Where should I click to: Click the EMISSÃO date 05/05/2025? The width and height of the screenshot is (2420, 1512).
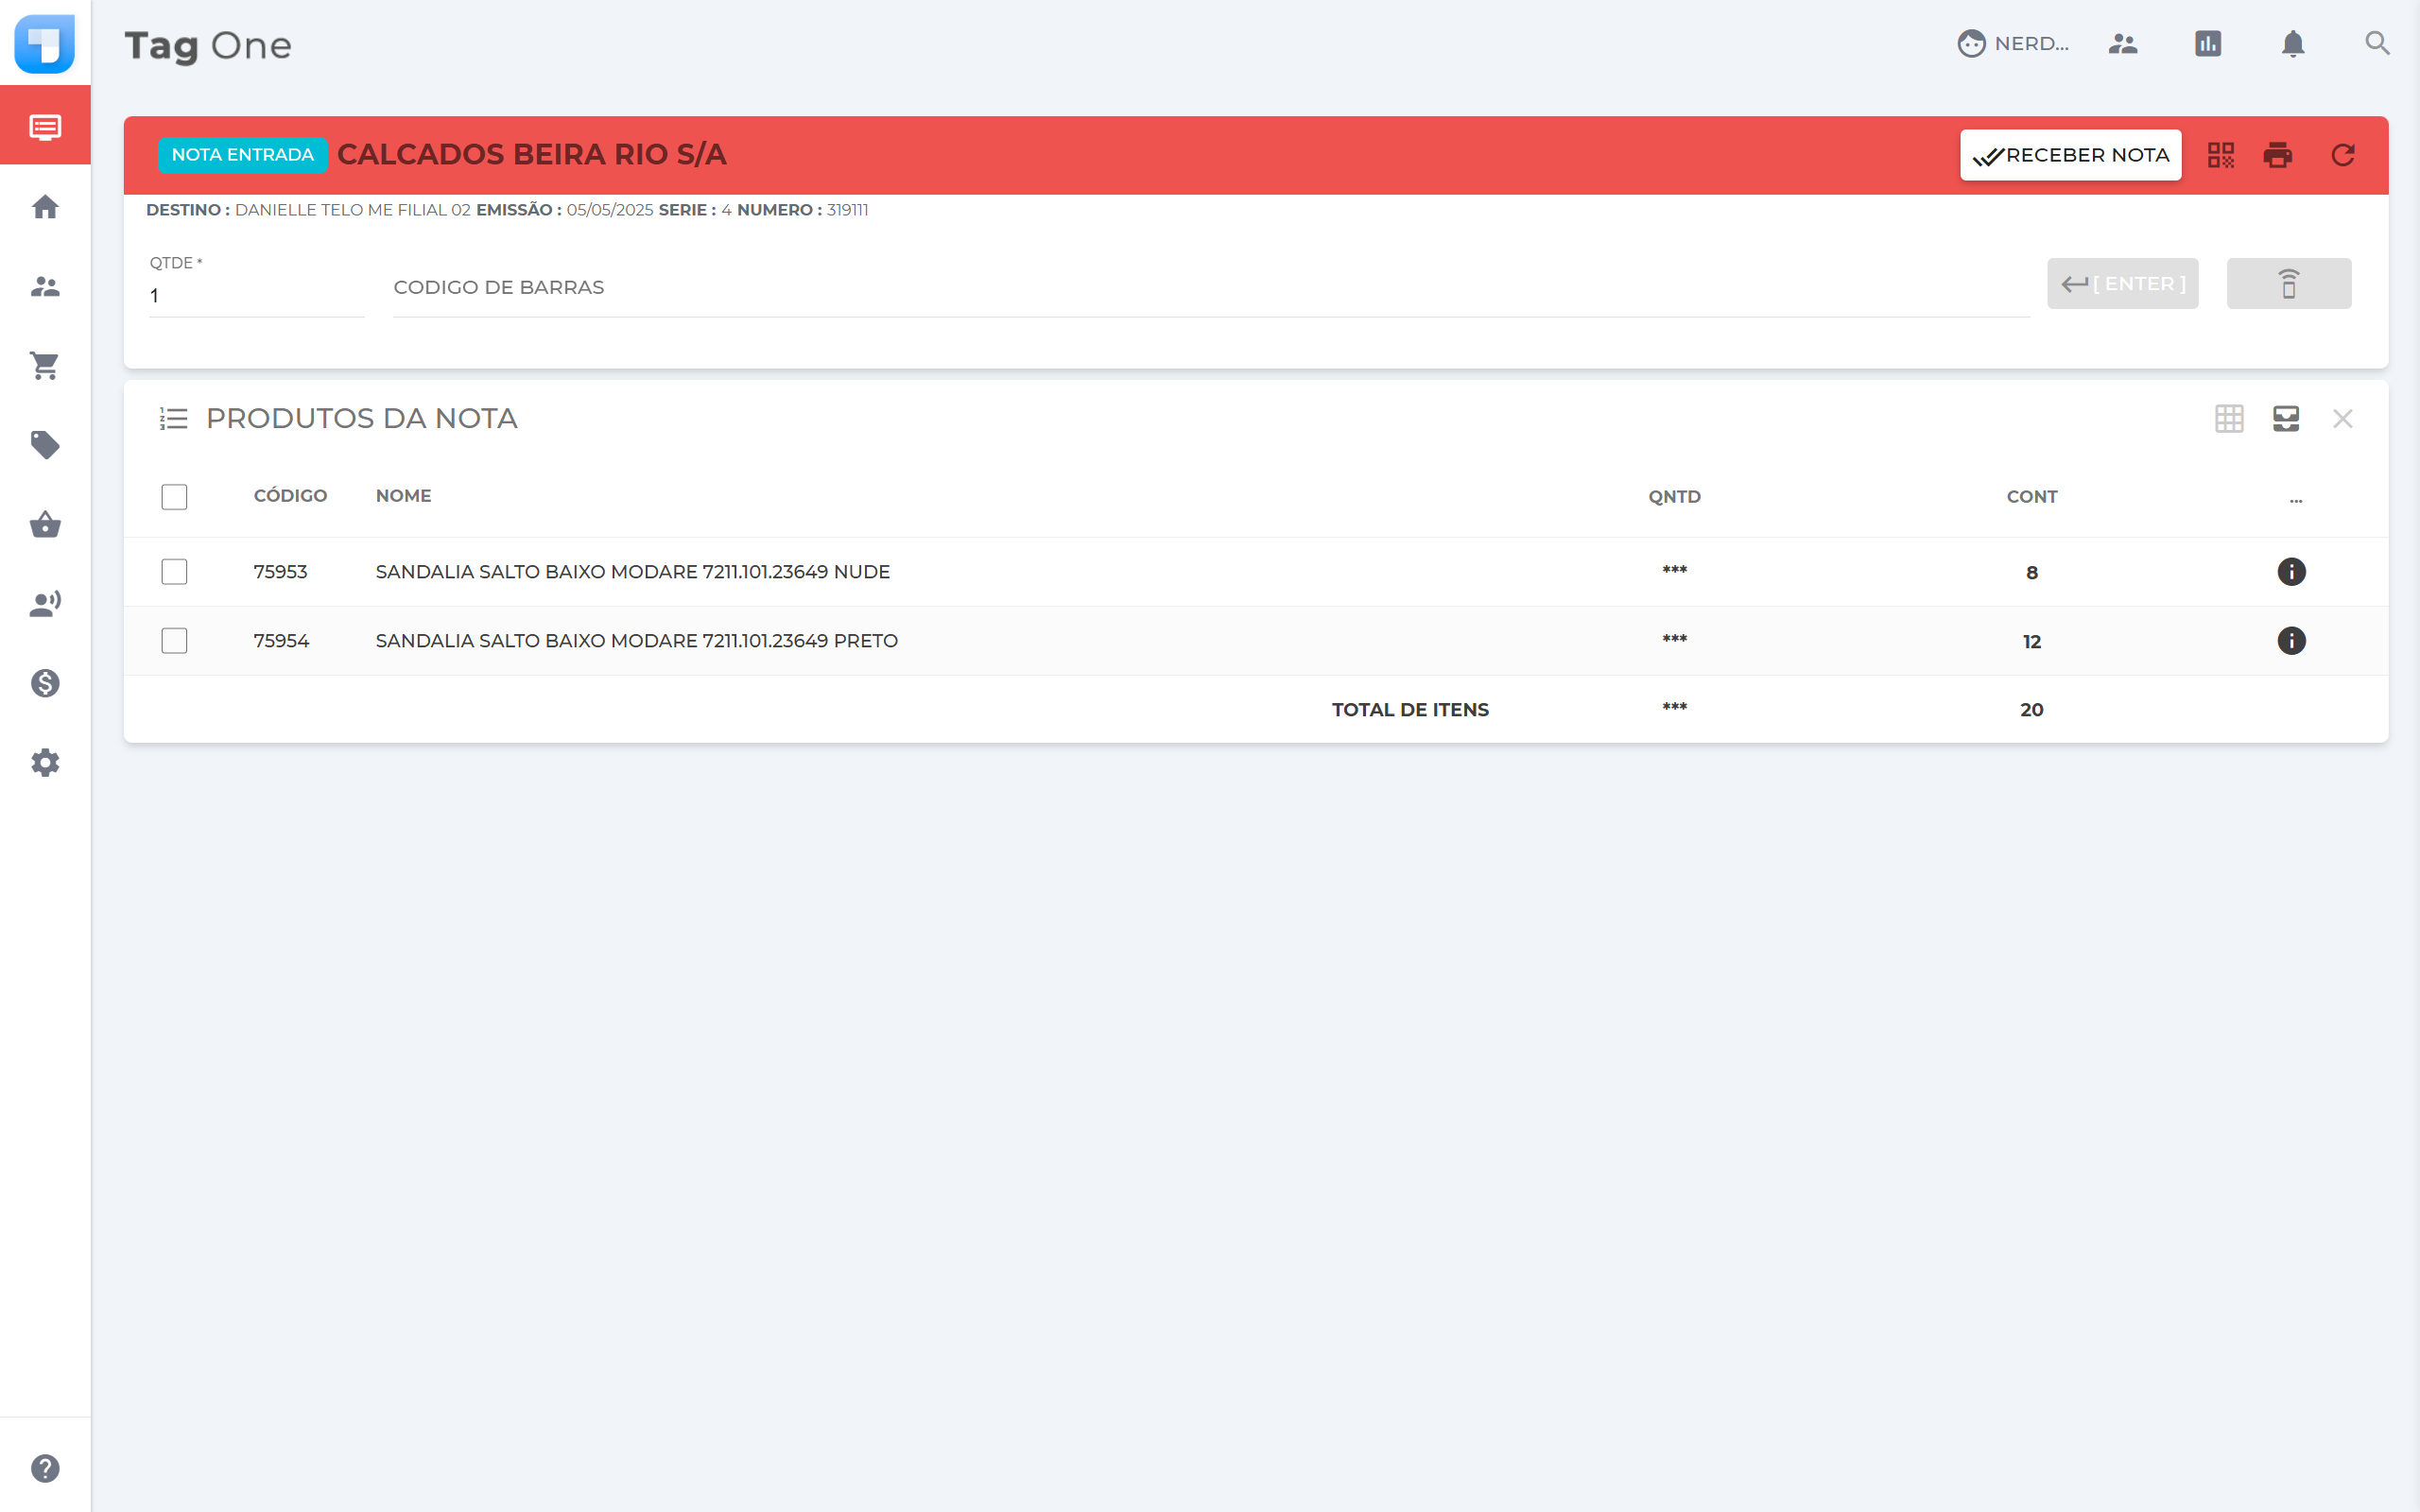tap(610, 210)
